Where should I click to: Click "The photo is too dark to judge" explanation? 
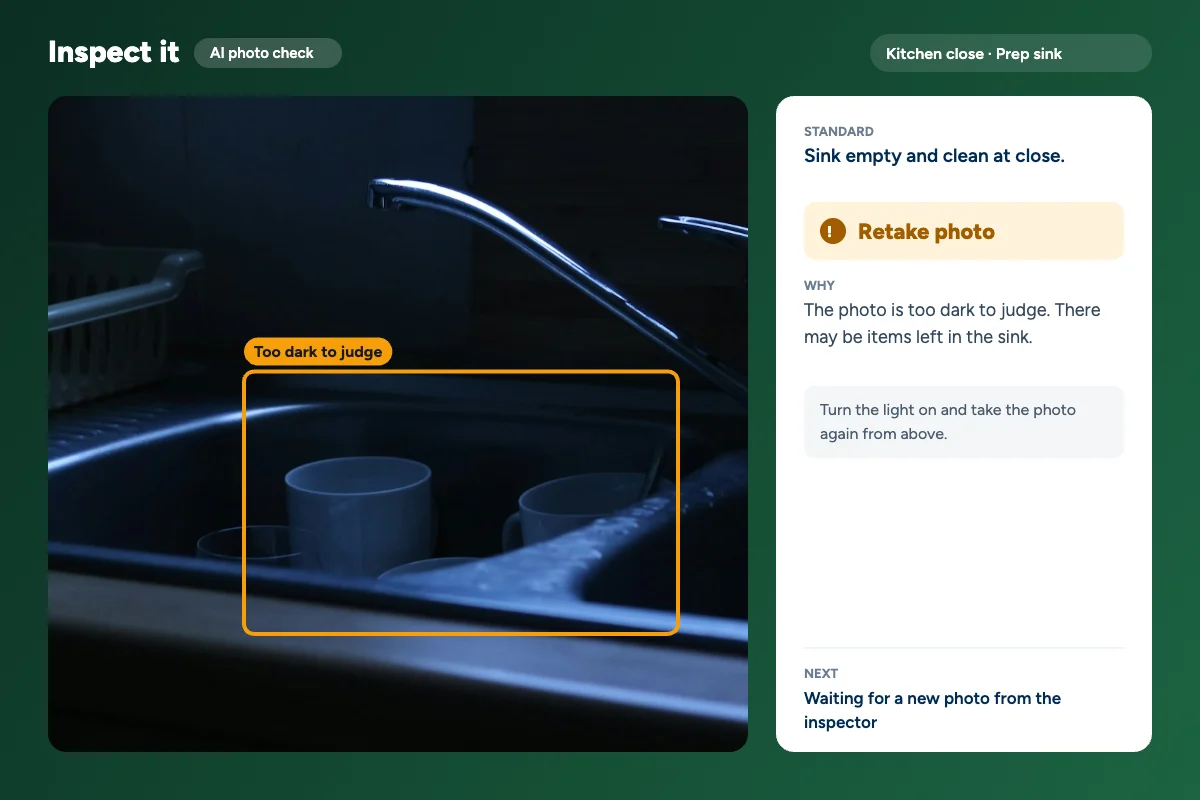pos(952,323)
